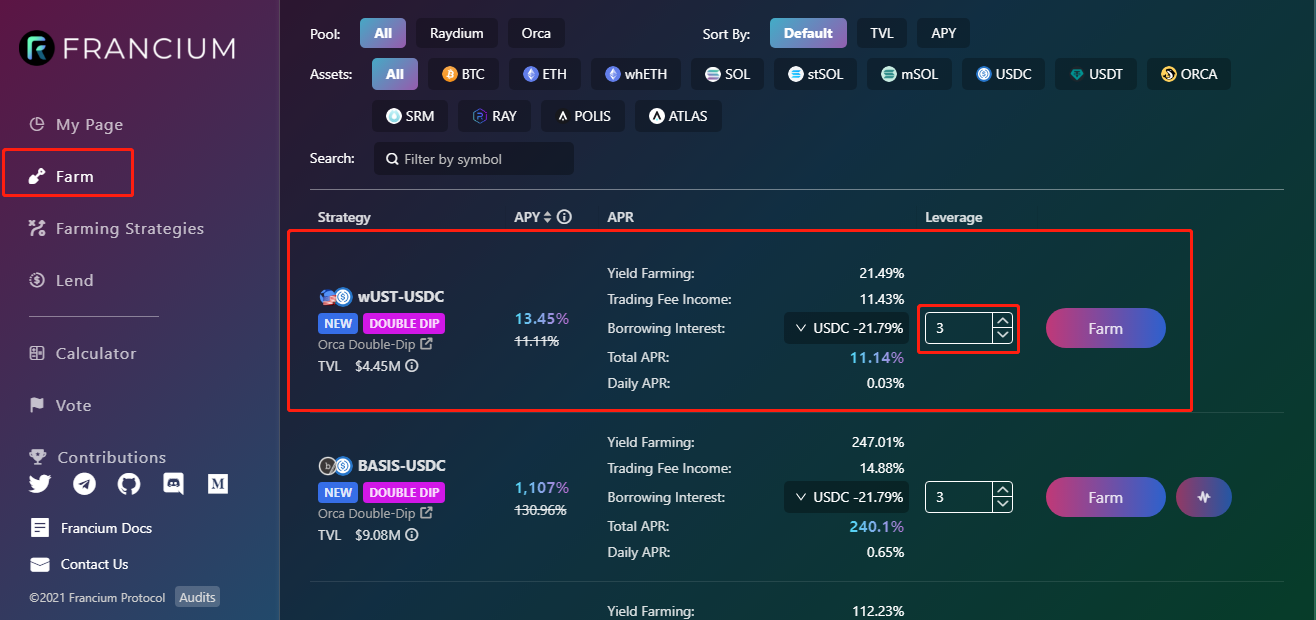The height and width of the screenshot is (620, 1316).
Task: Filter assets by stSOL
Action: pos(815,74)
